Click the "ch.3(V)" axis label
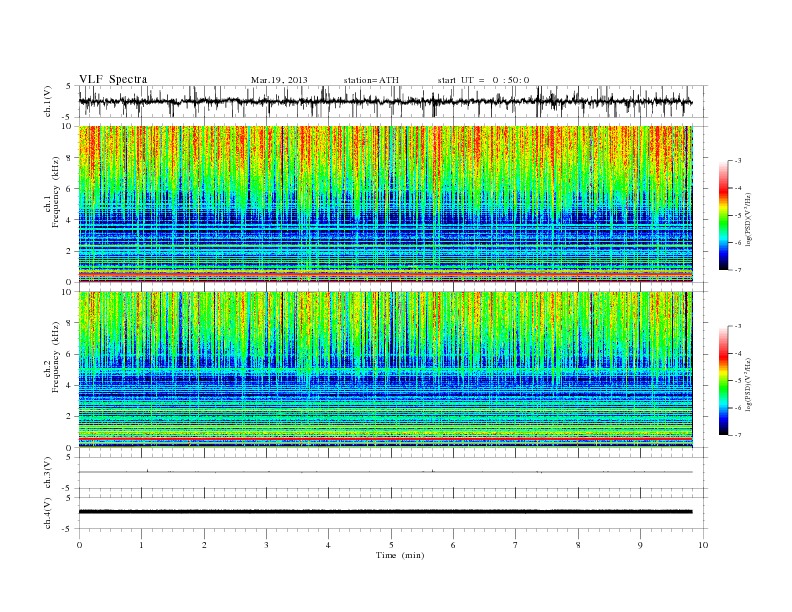 (x=48, y=472)
